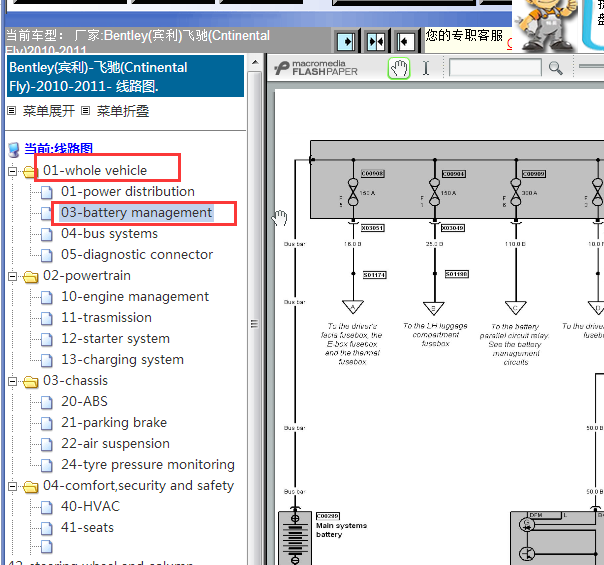Select the 01-whole vehicle folder label
The image size is (604, 565).
(x=95, y=170)
